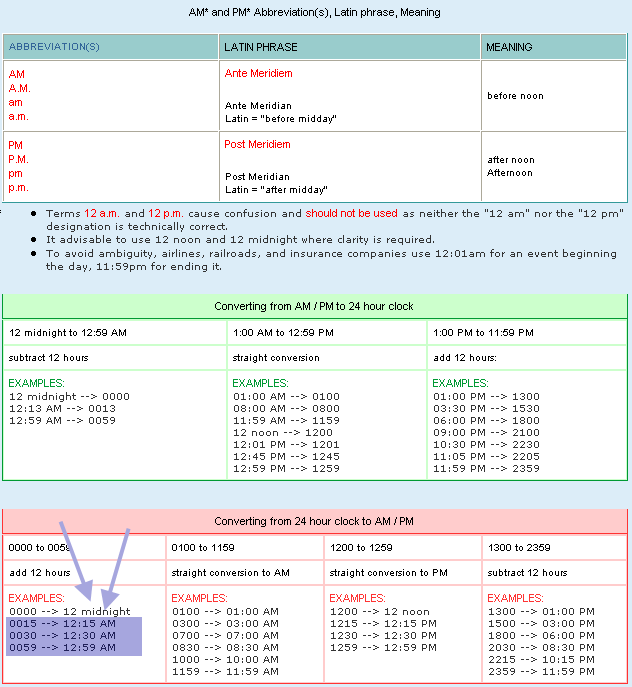Viewport: 632px width, 687px height.
Task: Click the MEANING column header
Action: pyautogui.click(x=554, y=46)
